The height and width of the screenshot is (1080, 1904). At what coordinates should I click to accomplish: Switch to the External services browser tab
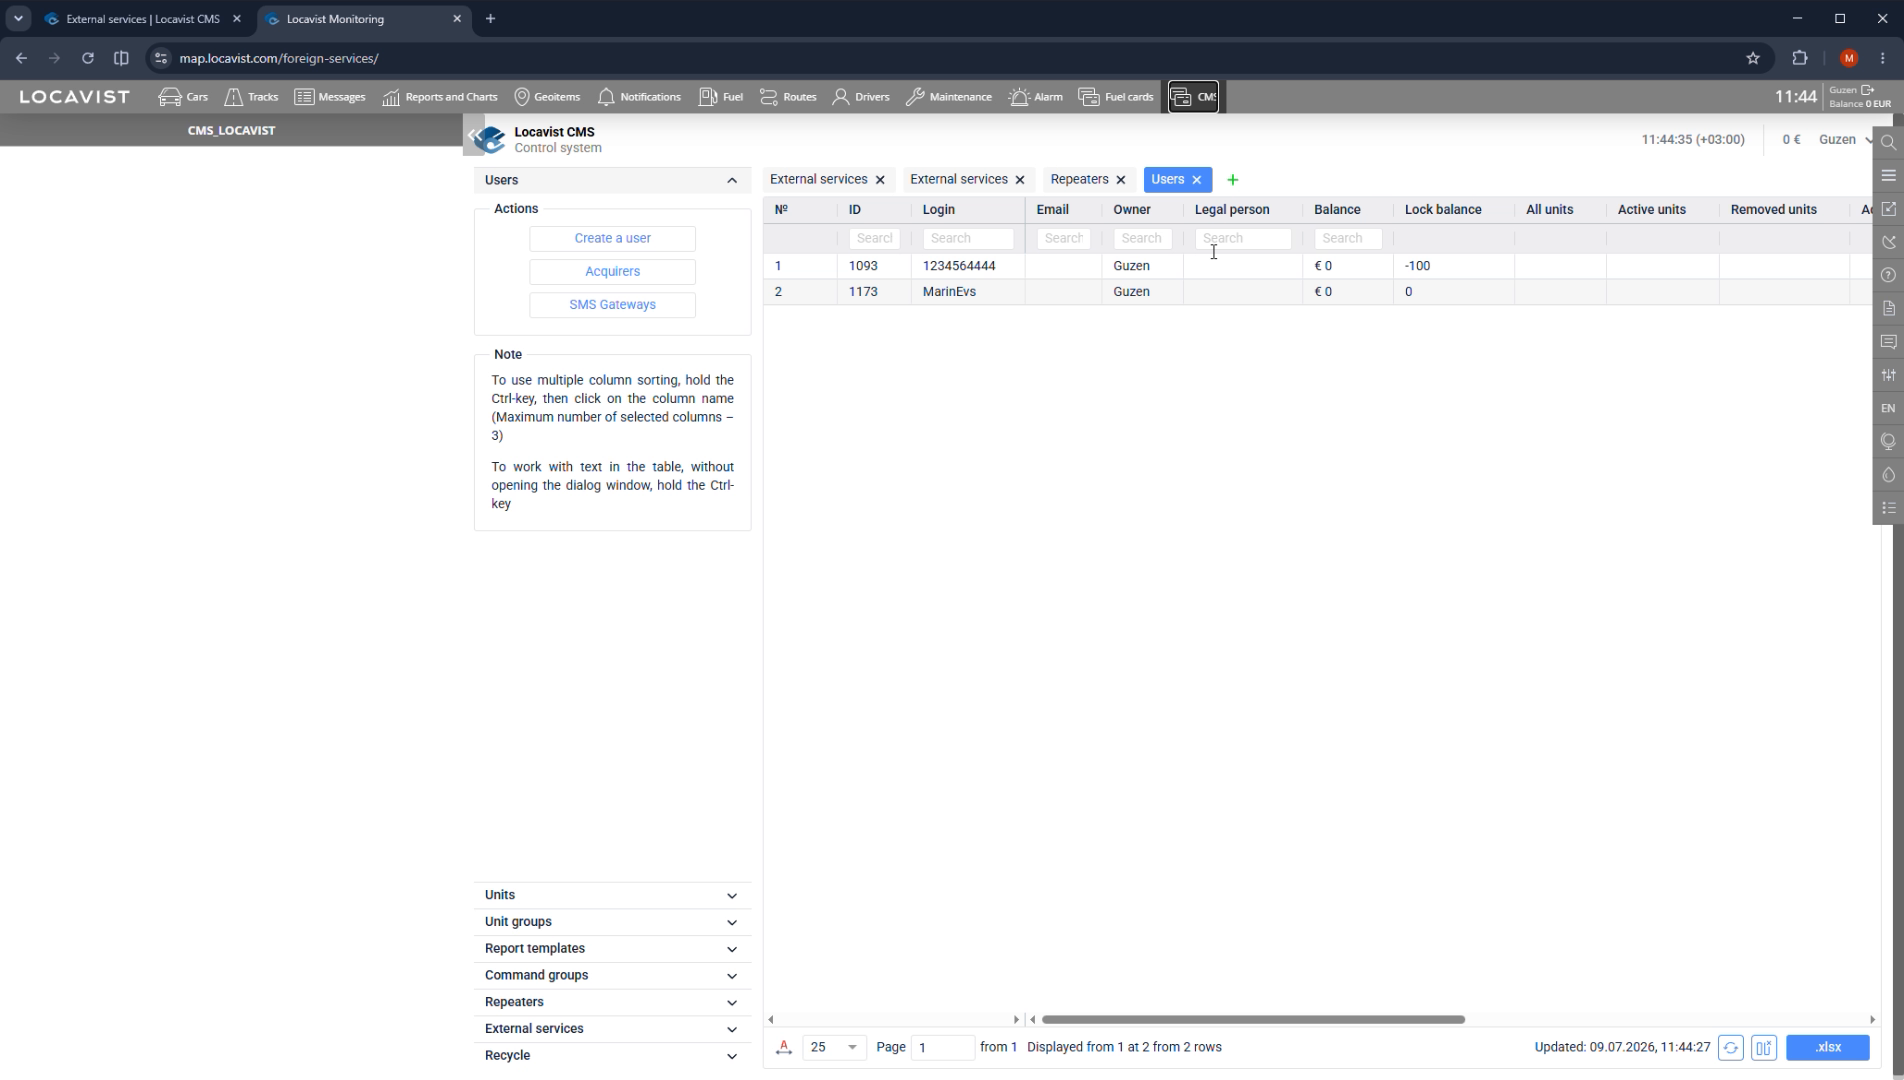143,19
